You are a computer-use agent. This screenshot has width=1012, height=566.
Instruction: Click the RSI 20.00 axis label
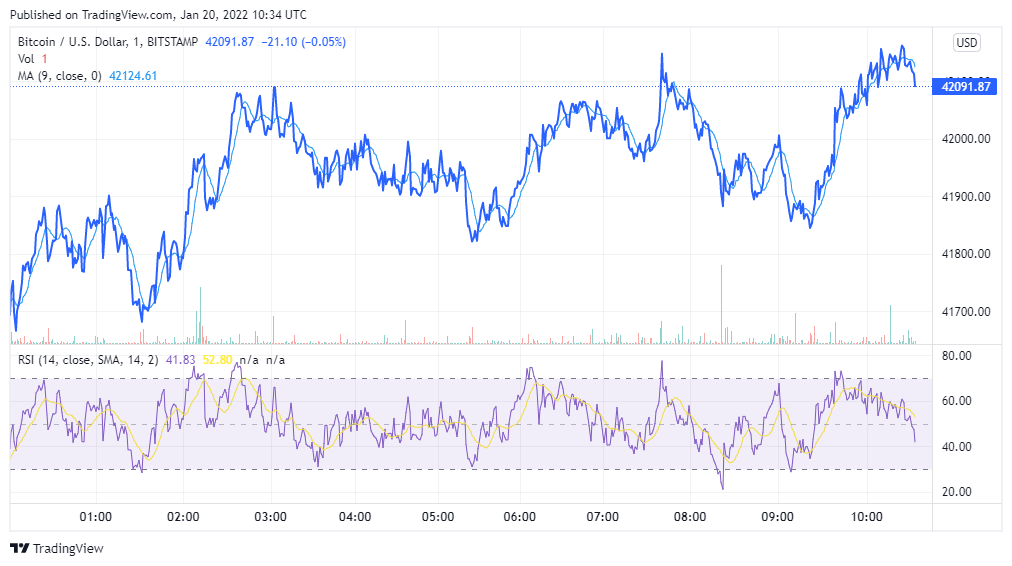coord(956,492)
